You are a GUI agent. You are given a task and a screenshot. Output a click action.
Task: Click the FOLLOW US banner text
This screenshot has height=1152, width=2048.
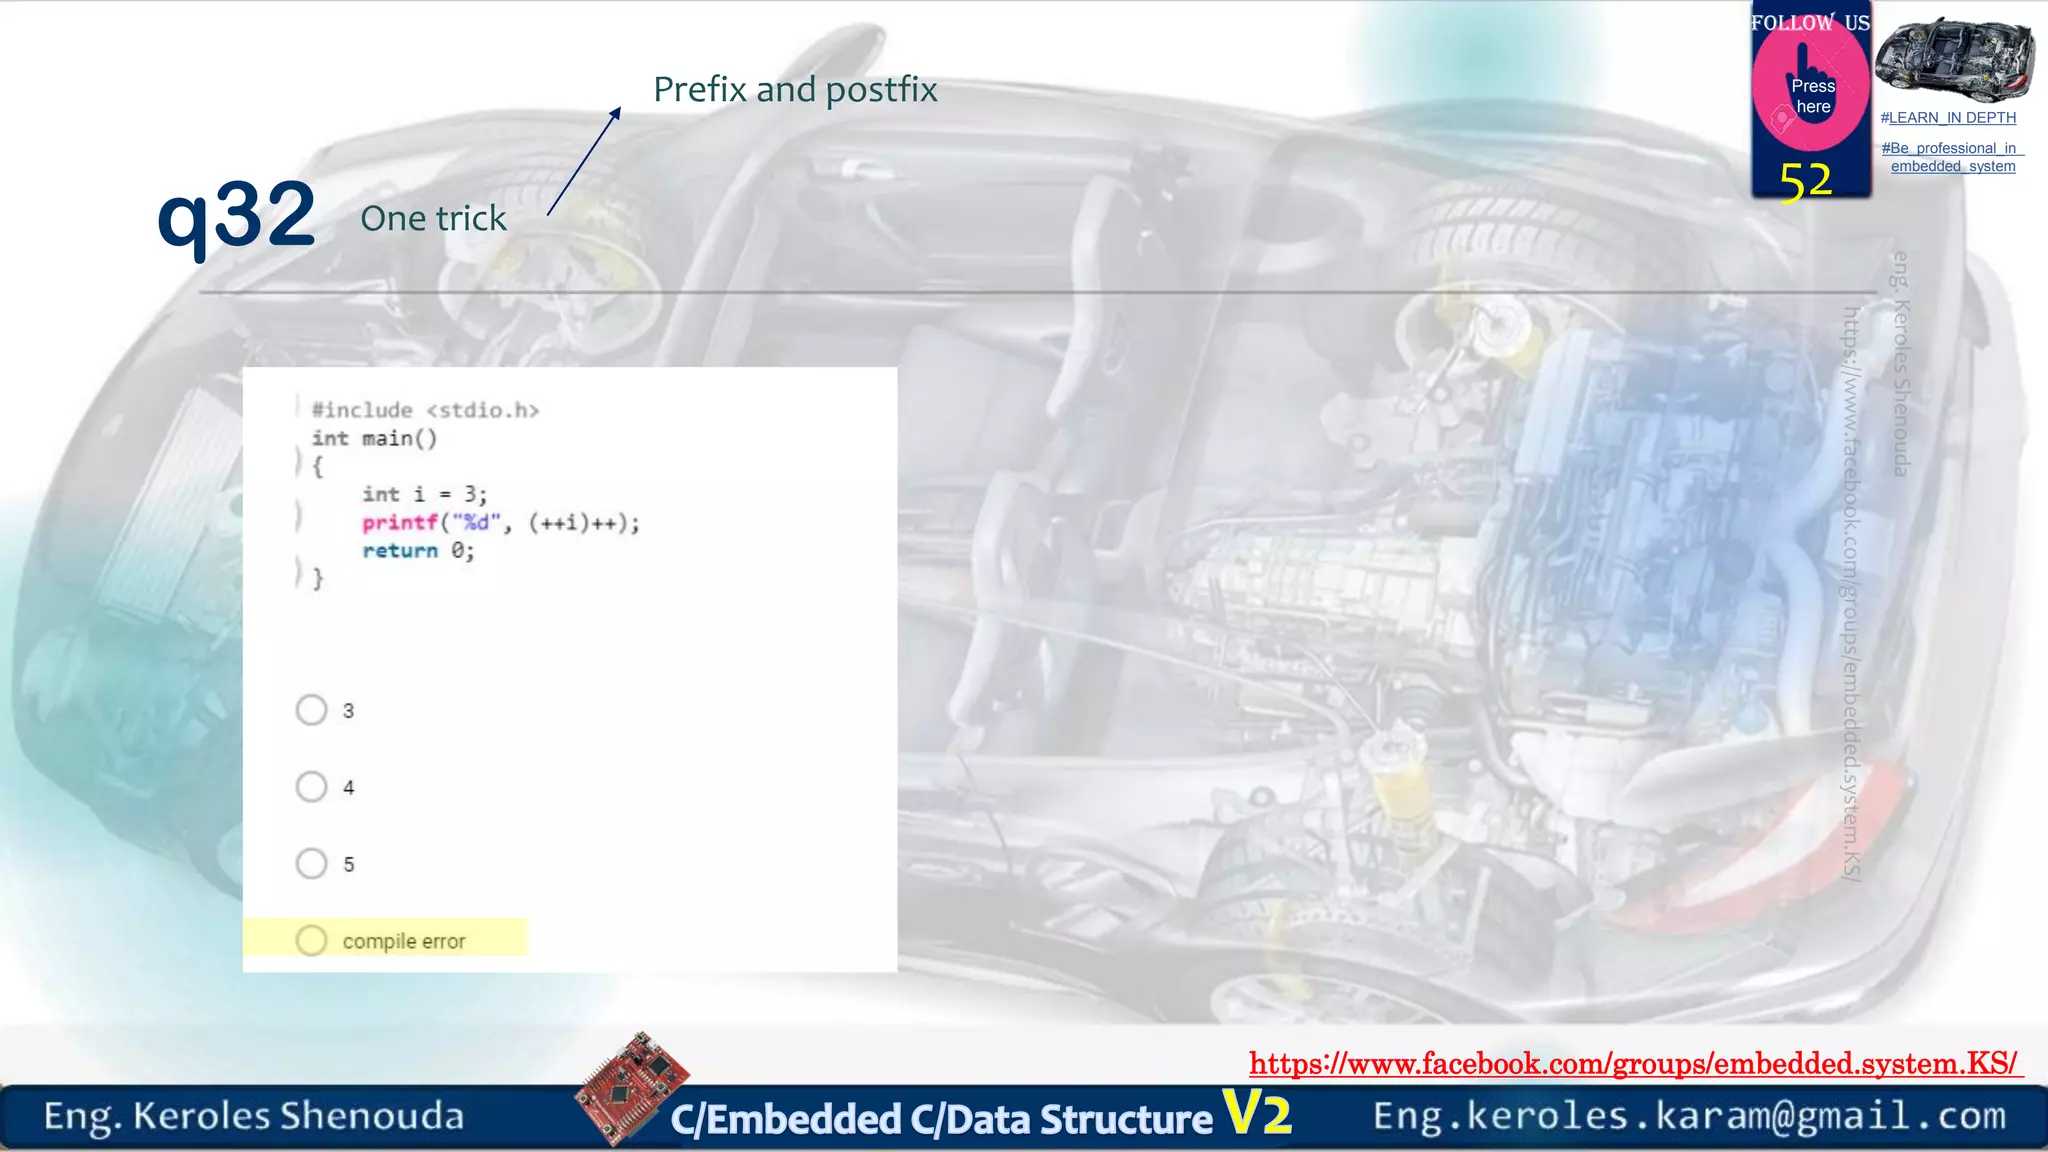1810,23
